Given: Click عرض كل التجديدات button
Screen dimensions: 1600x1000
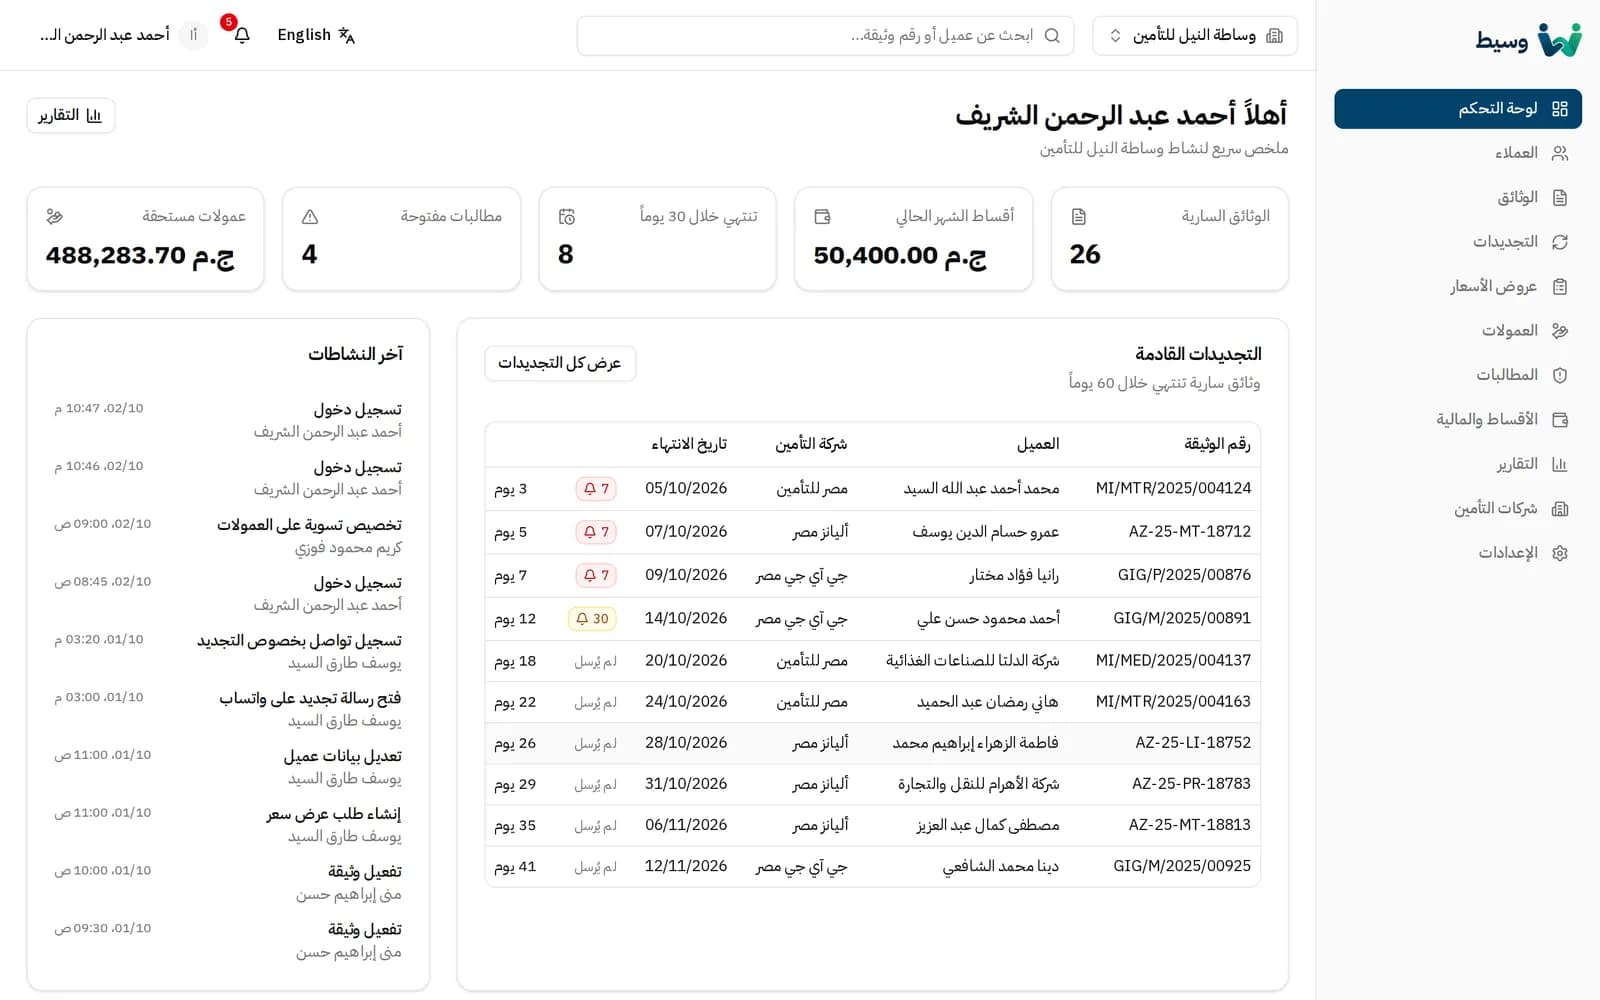Looking at the screenshot, I should pos(560,363).
